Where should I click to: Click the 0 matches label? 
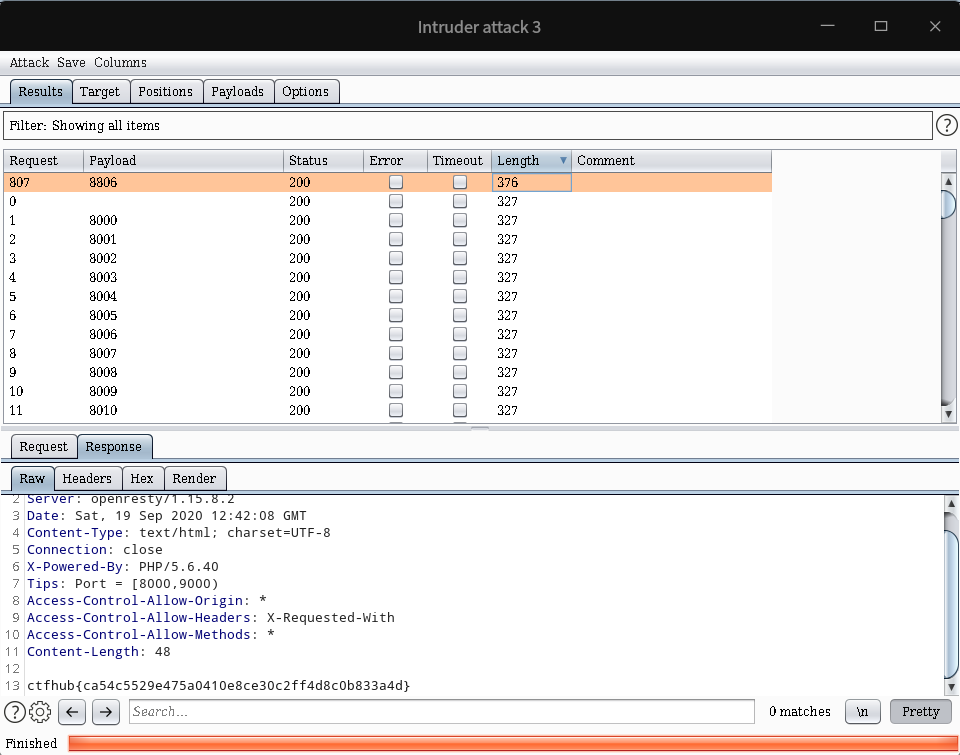pos(800,712)
